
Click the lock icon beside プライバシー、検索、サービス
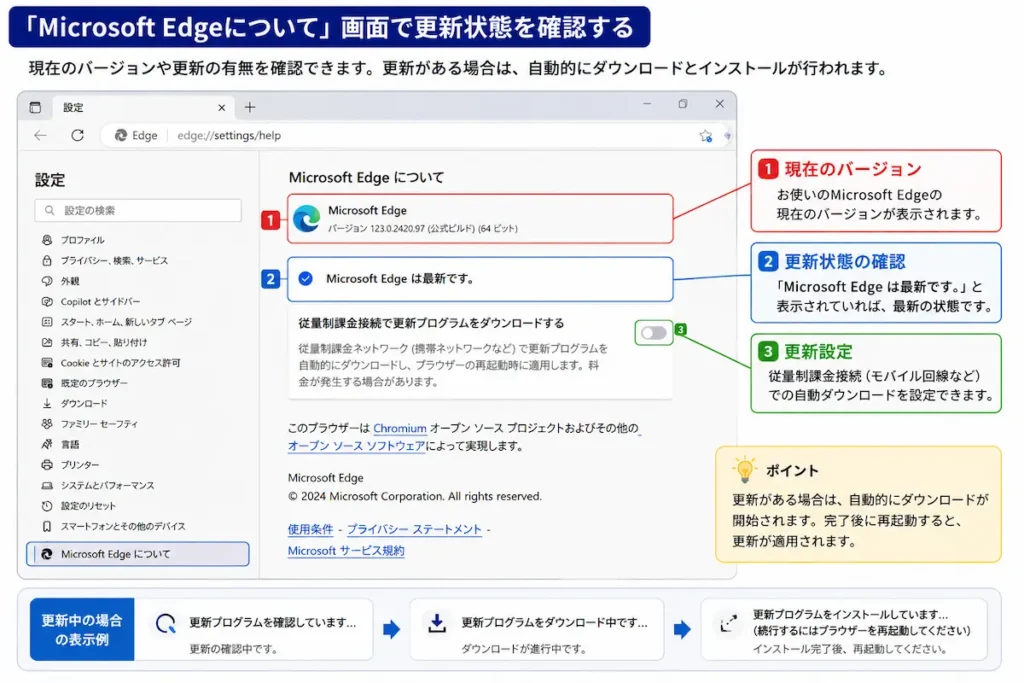[x=47, y=261]
